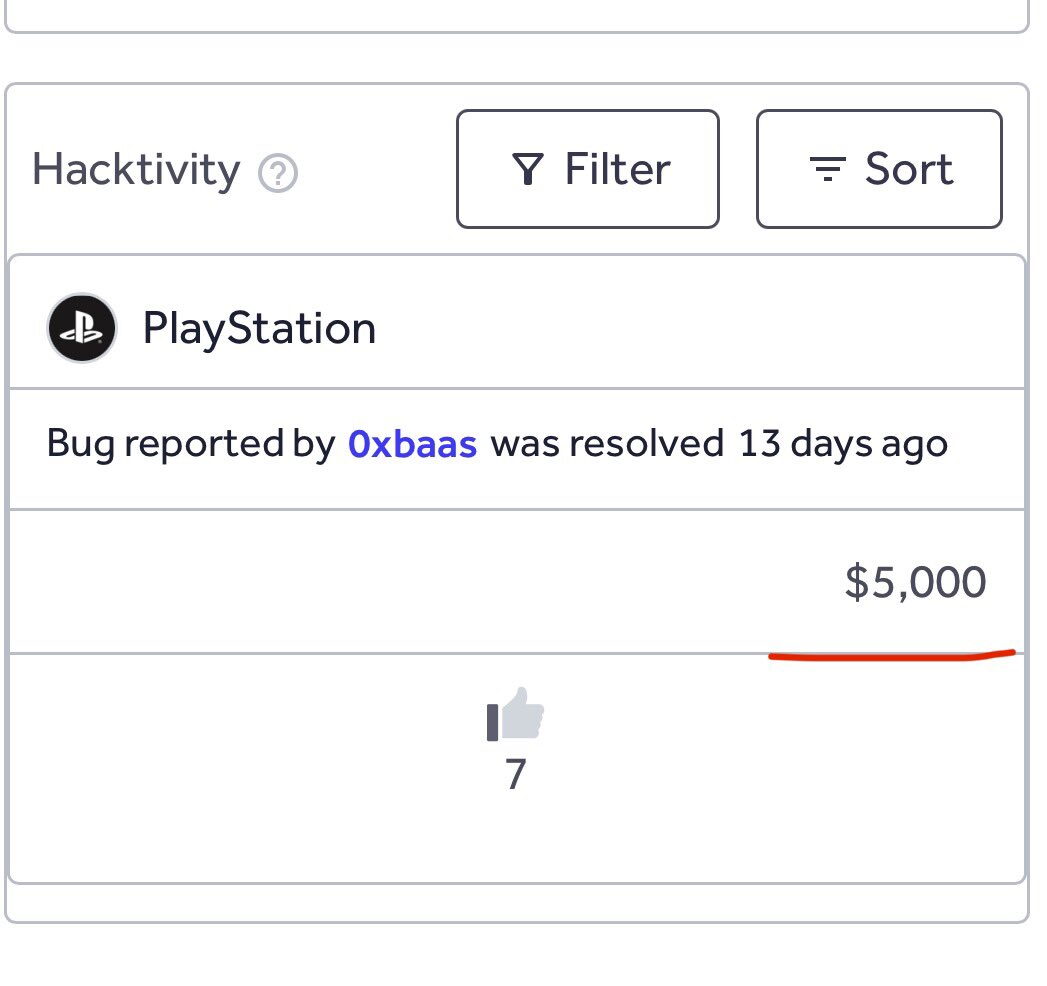Click the Hacktivity help question mark icon

[278, 173]
